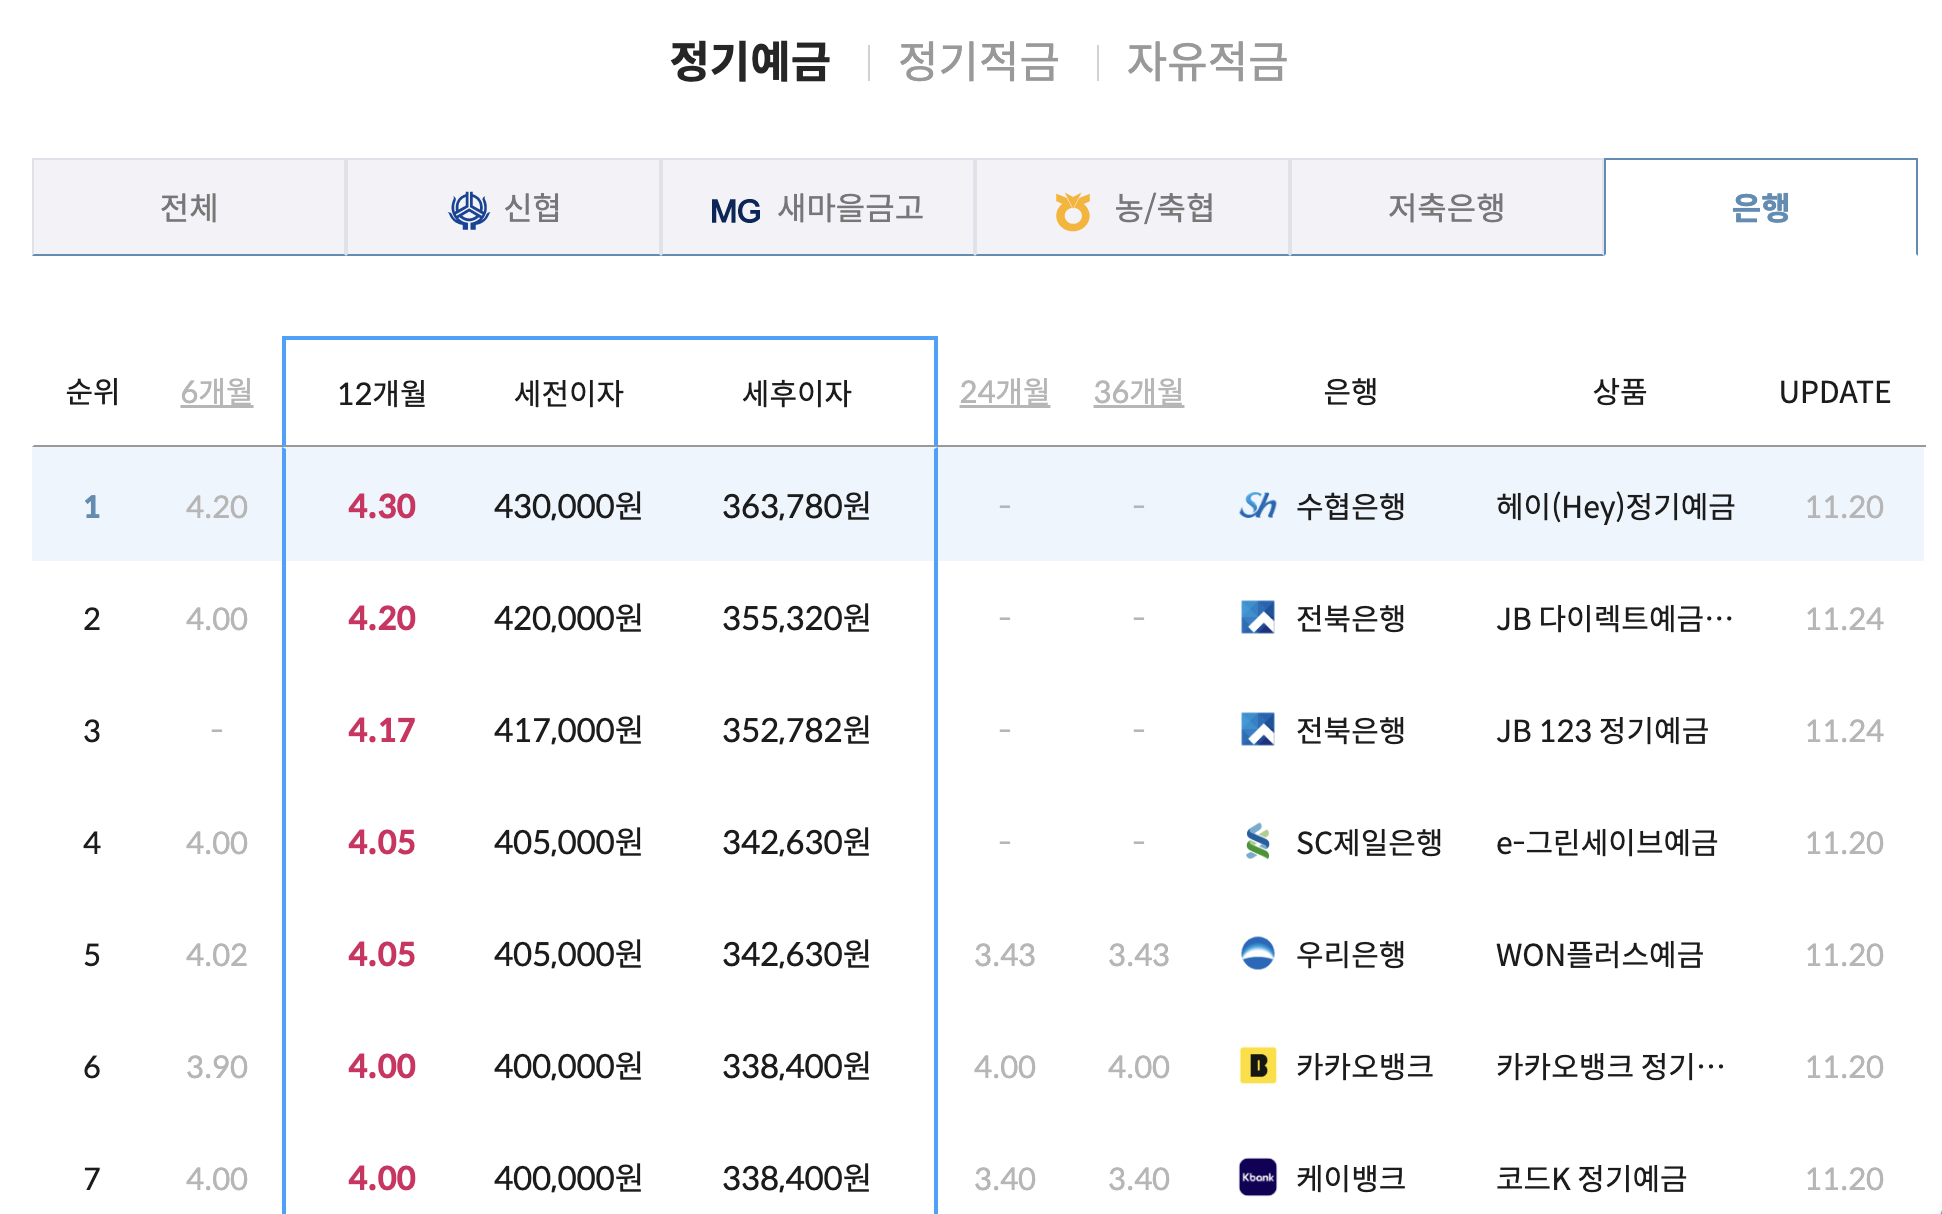Viewport: 1942px width, 1214px height.
Task: Click the 우리은행 logo icon
Action: (1257, 954)
